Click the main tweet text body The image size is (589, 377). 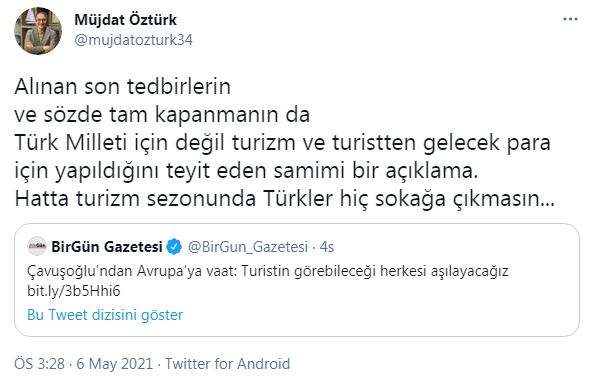[284, 143]
